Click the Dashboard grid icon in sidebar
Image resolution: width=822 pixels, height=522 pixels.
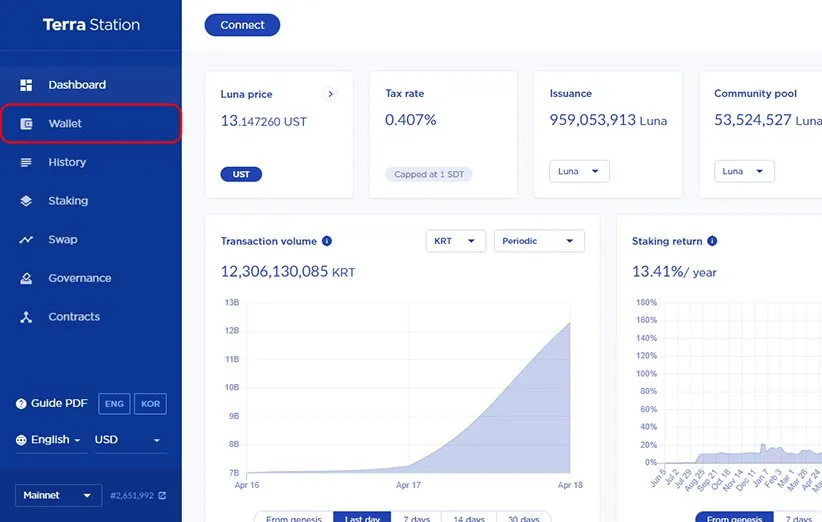point(27,85)
